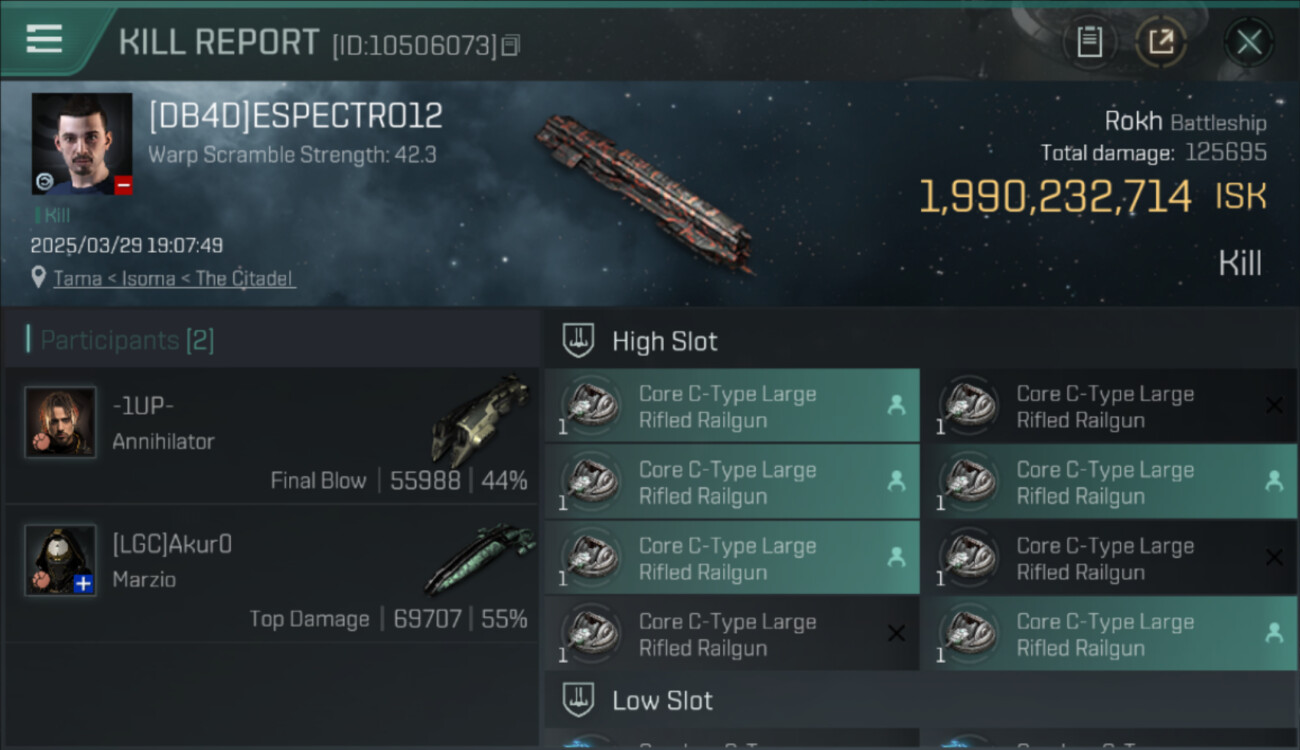Open the clipboard notes icon
This screenshot has width=1300, height=750.
1089,42
